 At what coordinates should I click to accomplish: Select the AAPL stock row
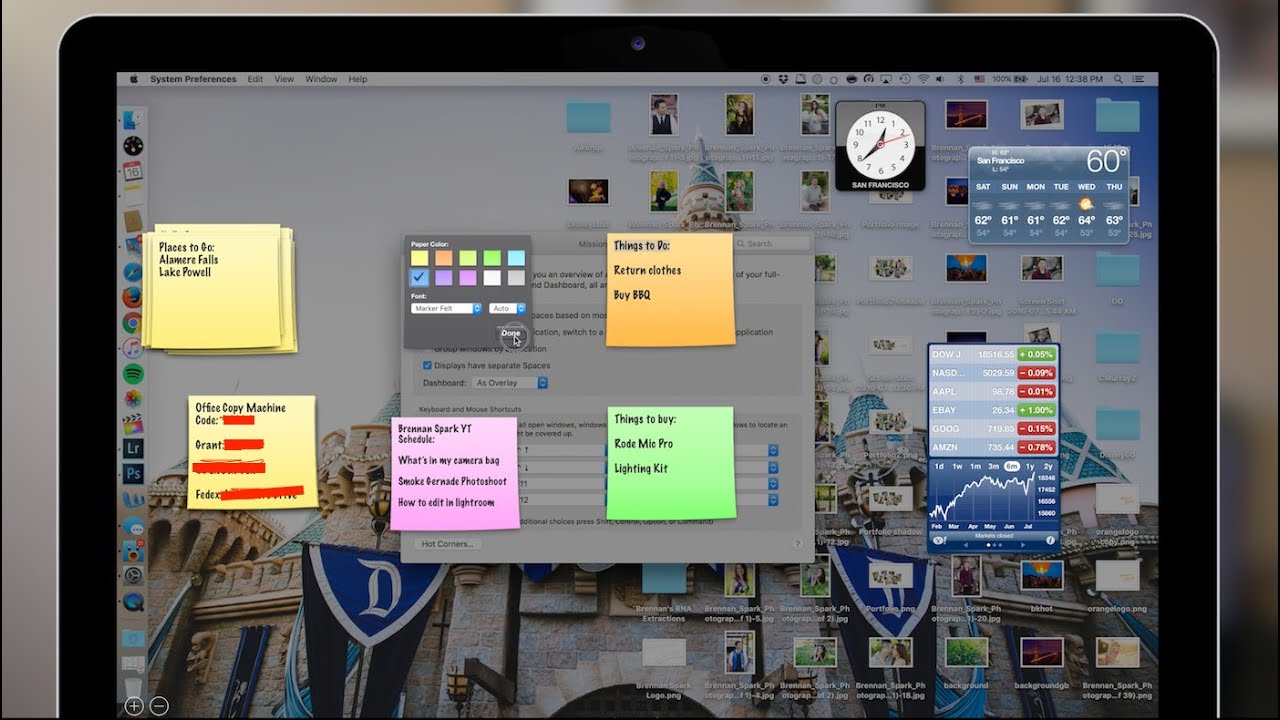point(993,391)
